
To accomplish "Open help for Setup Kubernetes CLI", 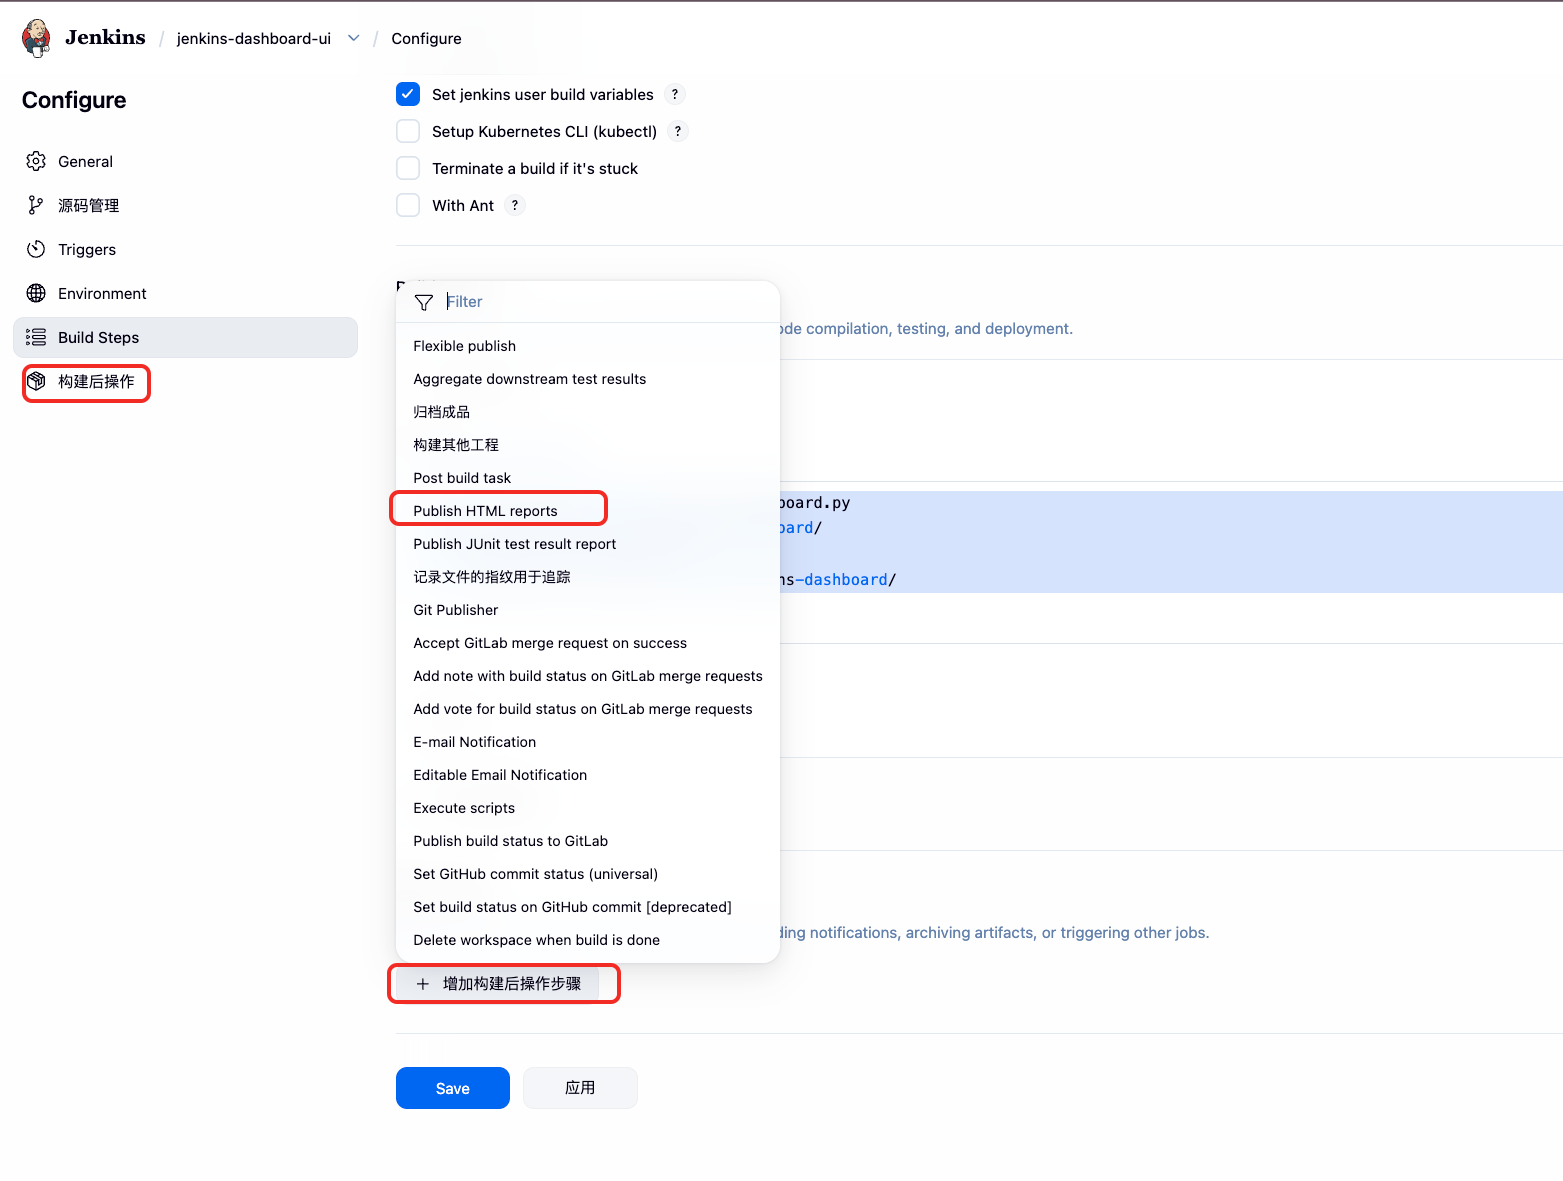I will tap(678, 131).
